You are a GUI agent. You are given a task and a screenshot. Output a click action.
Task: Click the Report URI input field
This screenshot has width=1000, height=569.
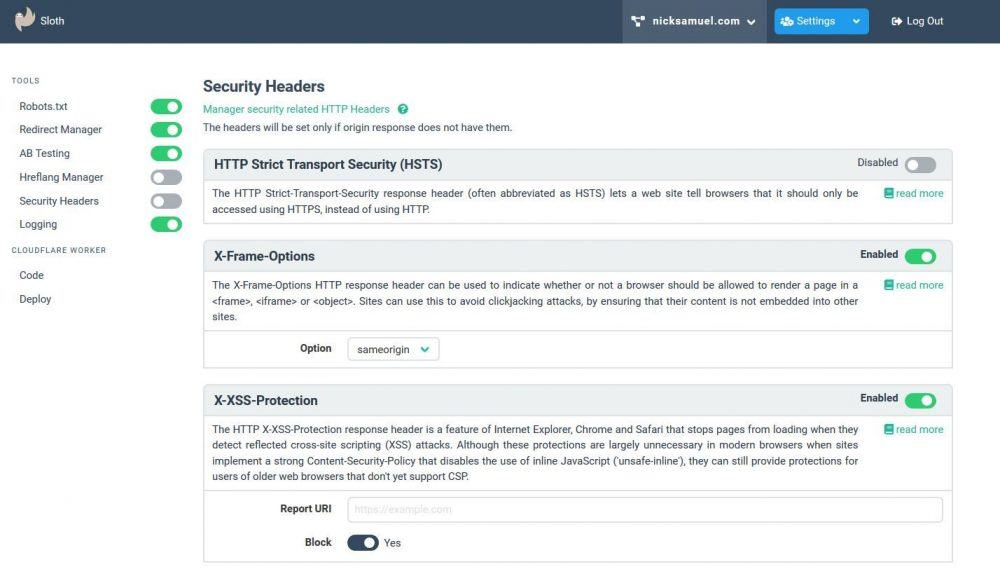click(645, 509)
